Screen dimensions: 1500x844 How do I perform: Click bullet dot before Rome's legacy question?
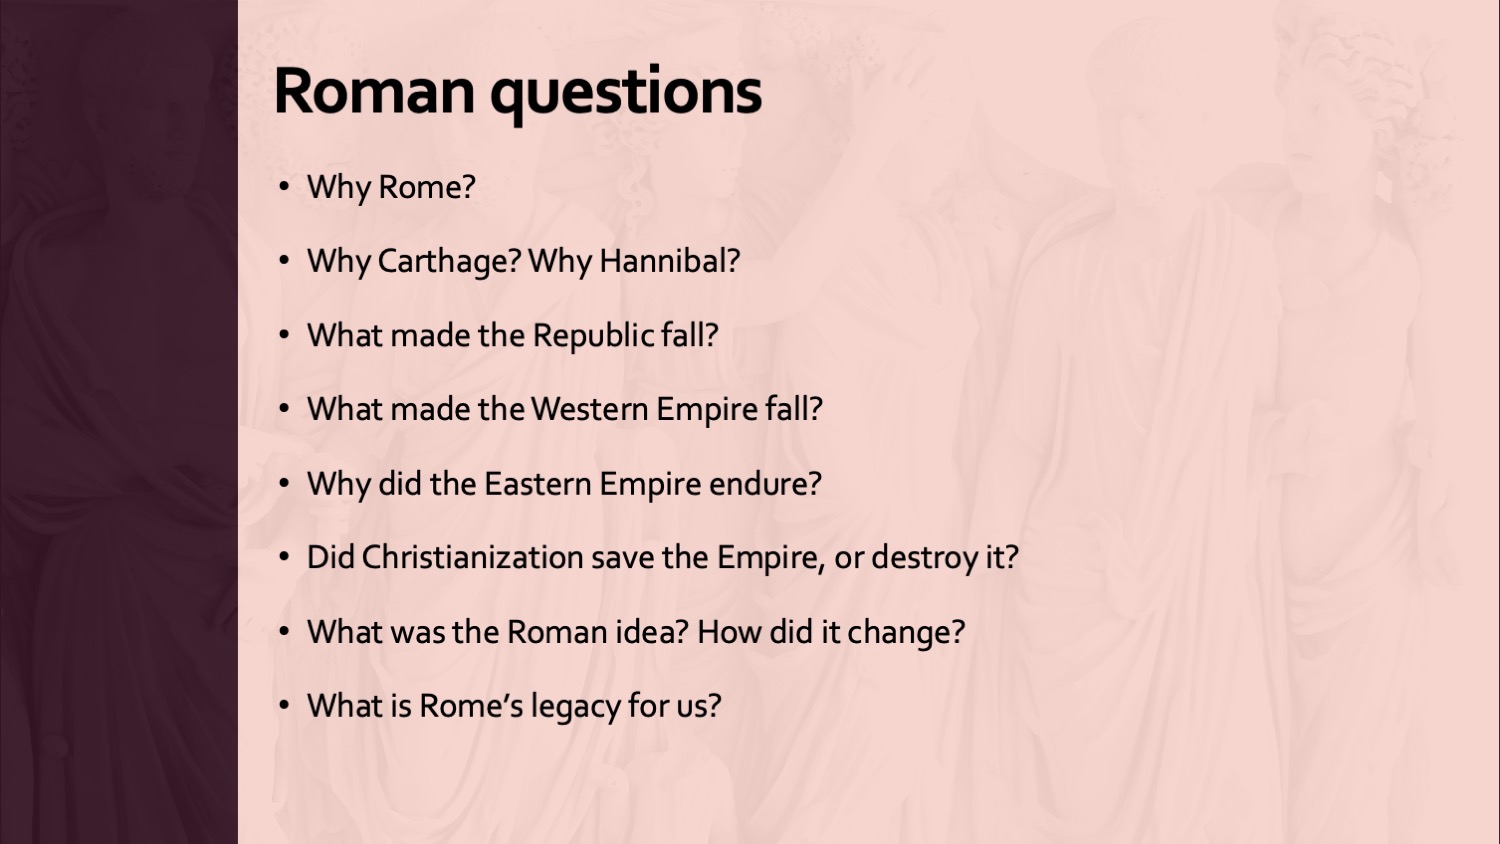[x=285, y=706]
